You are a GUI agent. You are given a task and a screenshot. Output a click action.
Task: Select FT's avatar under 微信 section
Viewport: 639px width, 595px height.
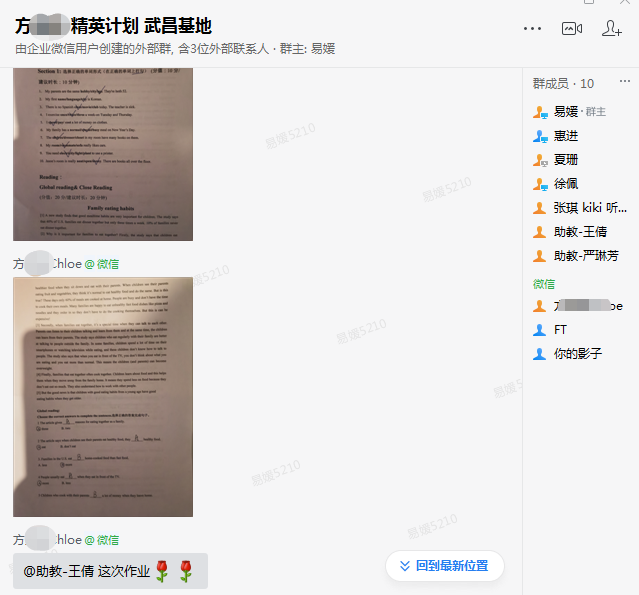click(540, 330)
